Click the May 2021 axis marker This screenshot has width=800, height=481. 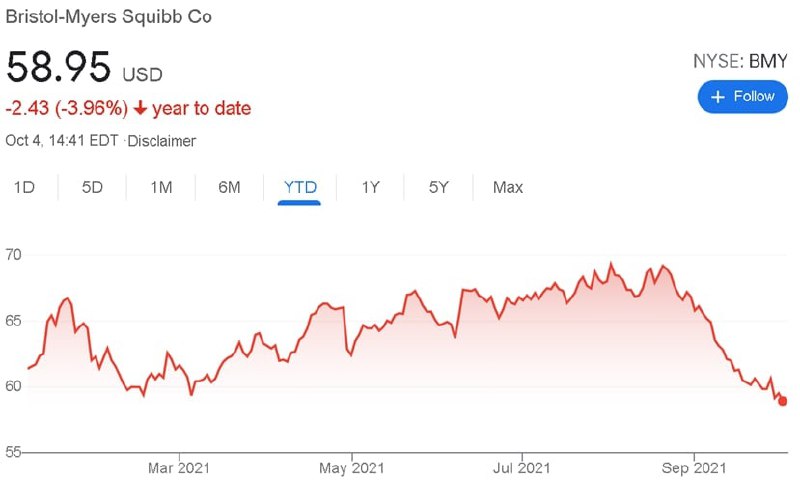coord(352,468)
